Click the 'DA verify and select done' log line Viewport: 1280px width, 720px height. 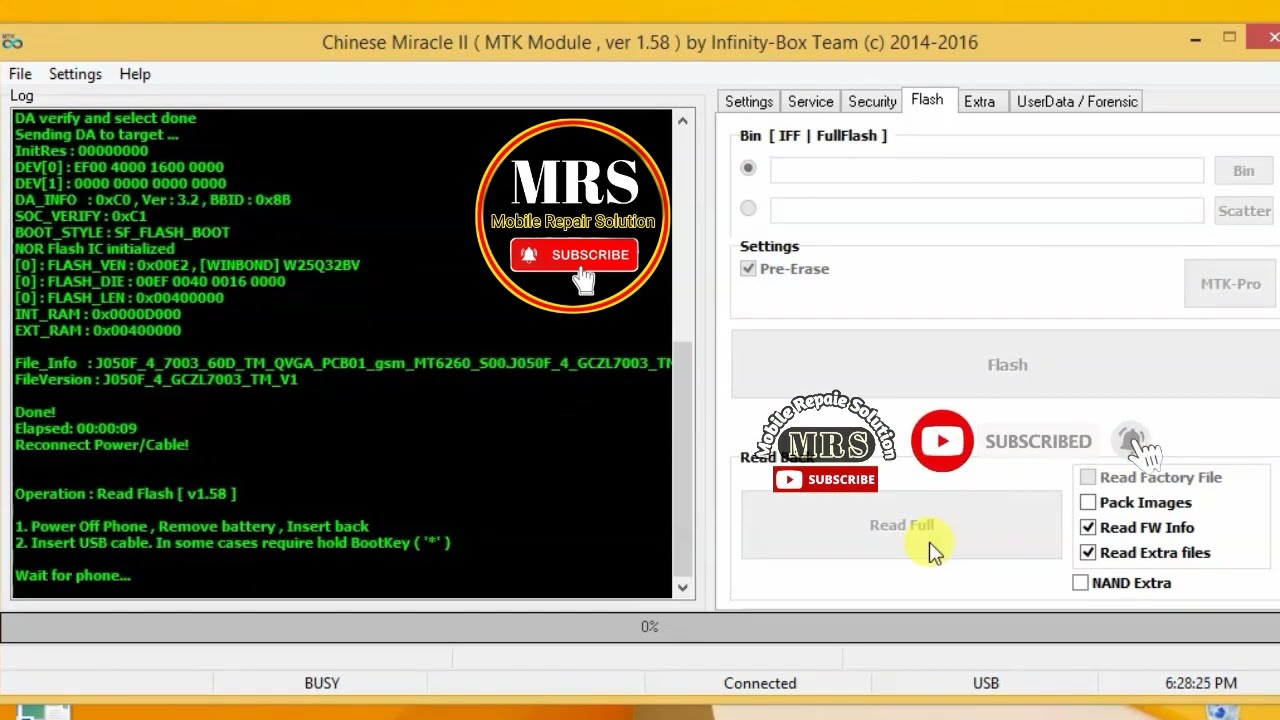tap(106, 118)
